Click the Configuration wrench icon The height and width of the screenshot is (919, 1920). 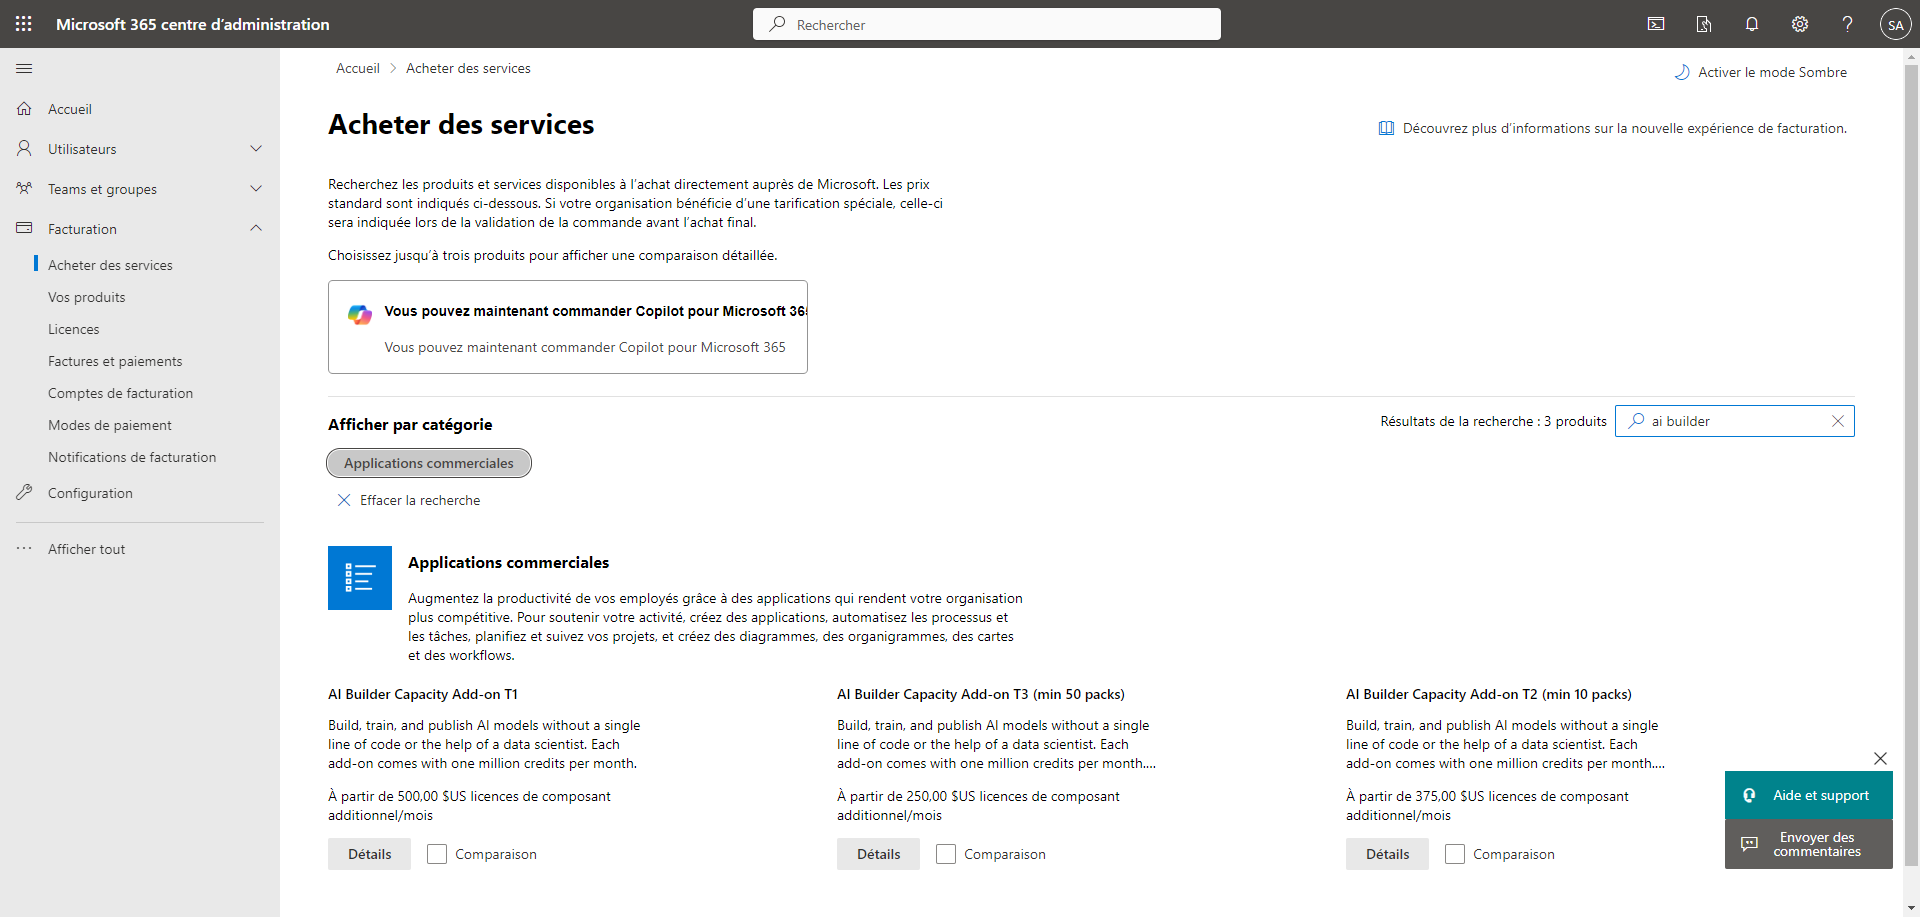click(x=24, y=492)
